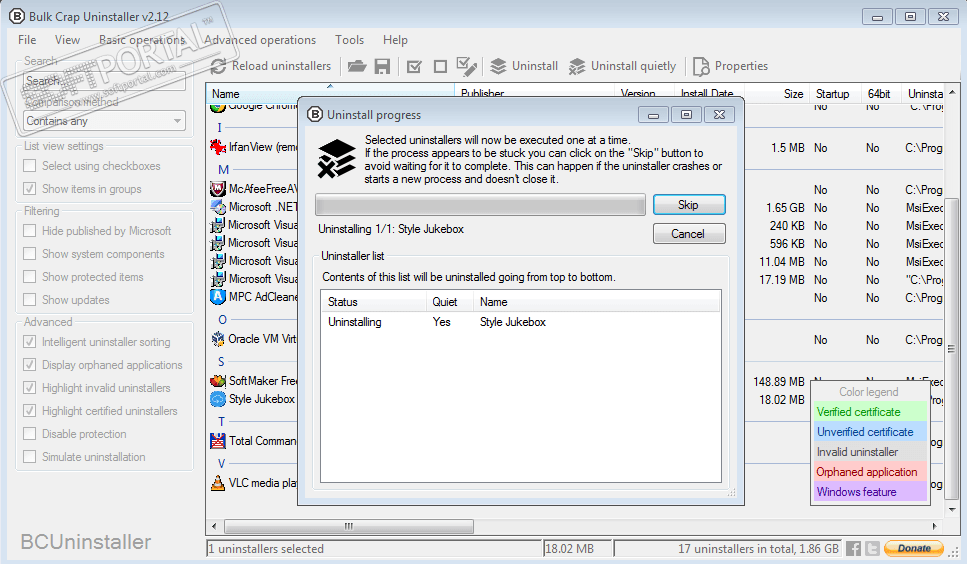The height and width of the screenshot is (564, 967).
Task: Enable Show updates checkbox
Action: pyautogui.click(x=29, y=300)
